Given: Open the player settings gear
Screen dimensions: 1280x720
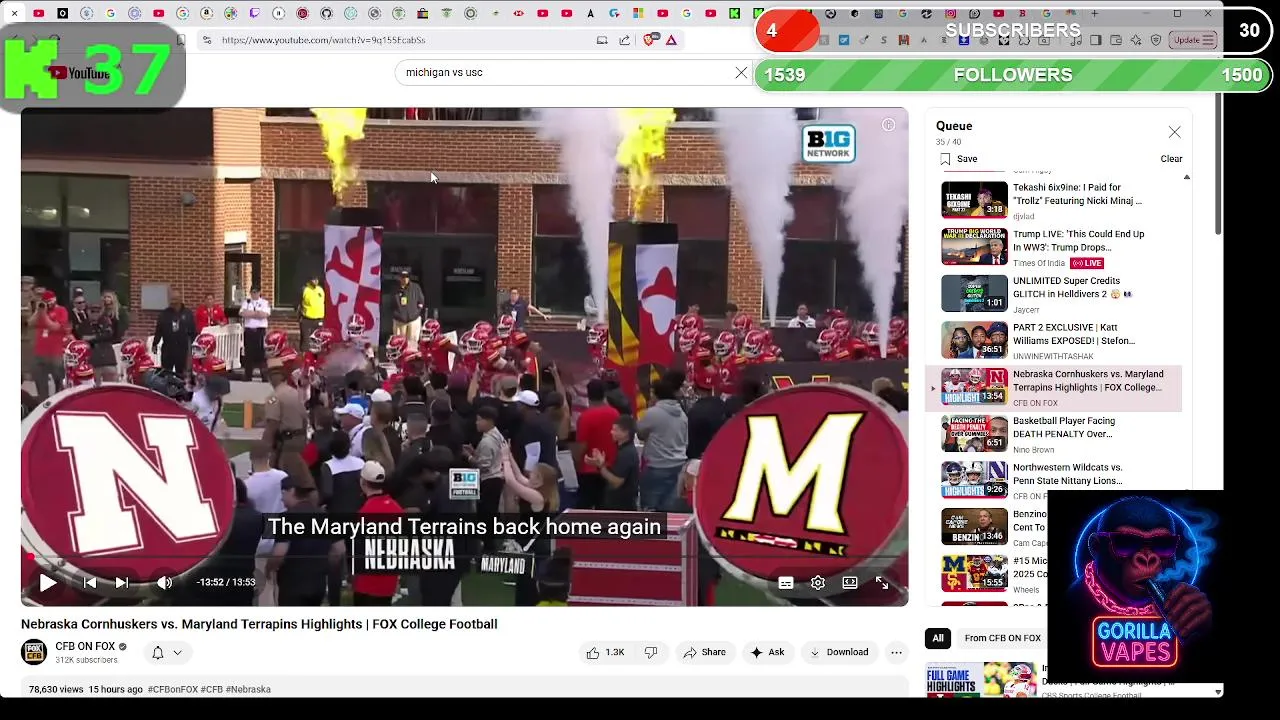Looking at the screenshot, I should [818, 583].
